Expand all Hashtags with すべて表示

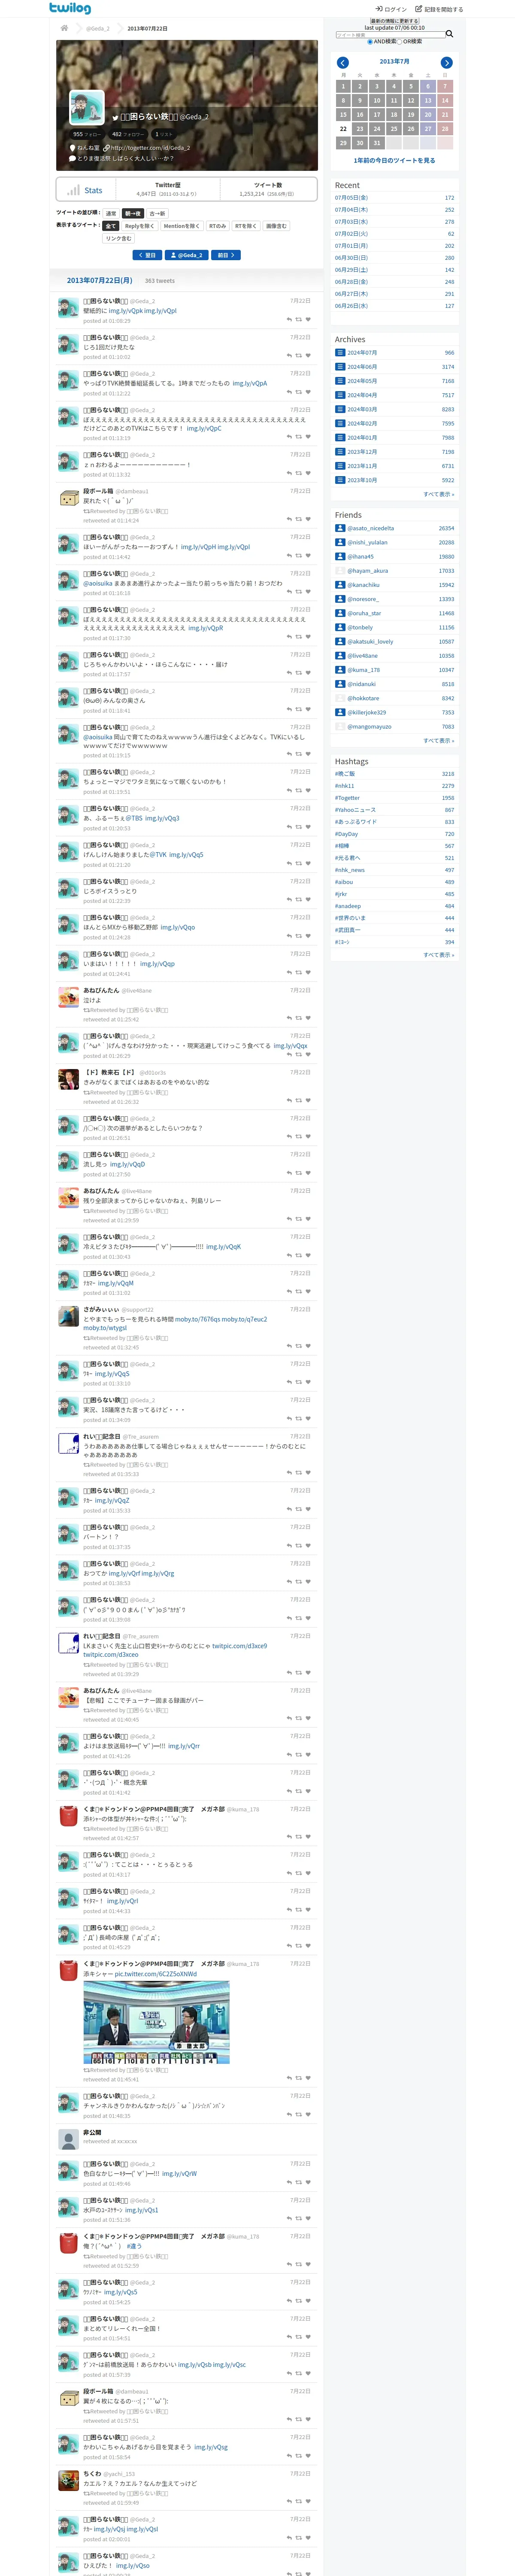(438, 955)
